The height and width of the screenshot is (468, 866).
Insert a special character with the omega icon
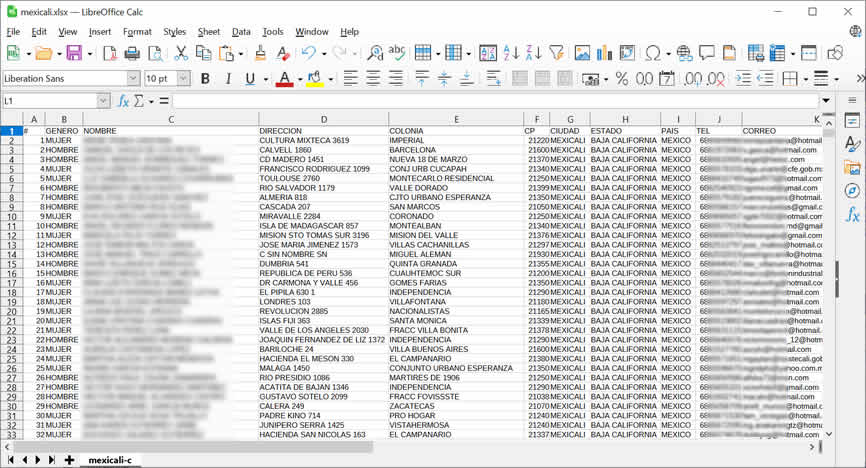pyautogui.click(x=653, y=53)
